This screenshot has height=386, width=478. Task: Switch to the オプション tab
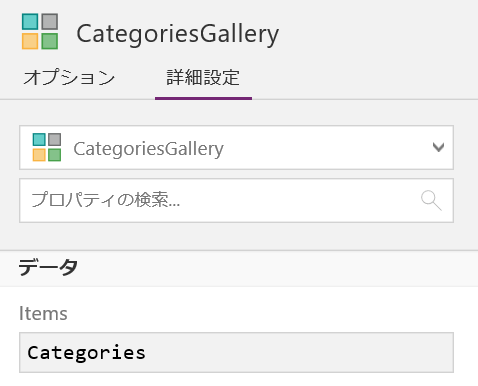[x=69, y=77]
